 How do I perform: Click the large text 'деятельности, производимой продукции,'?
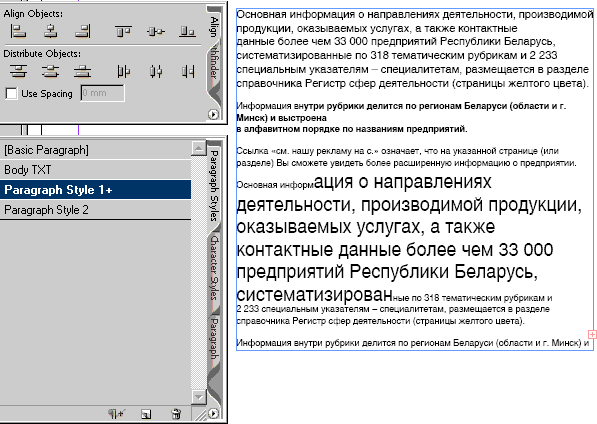(x=409, y=205)
